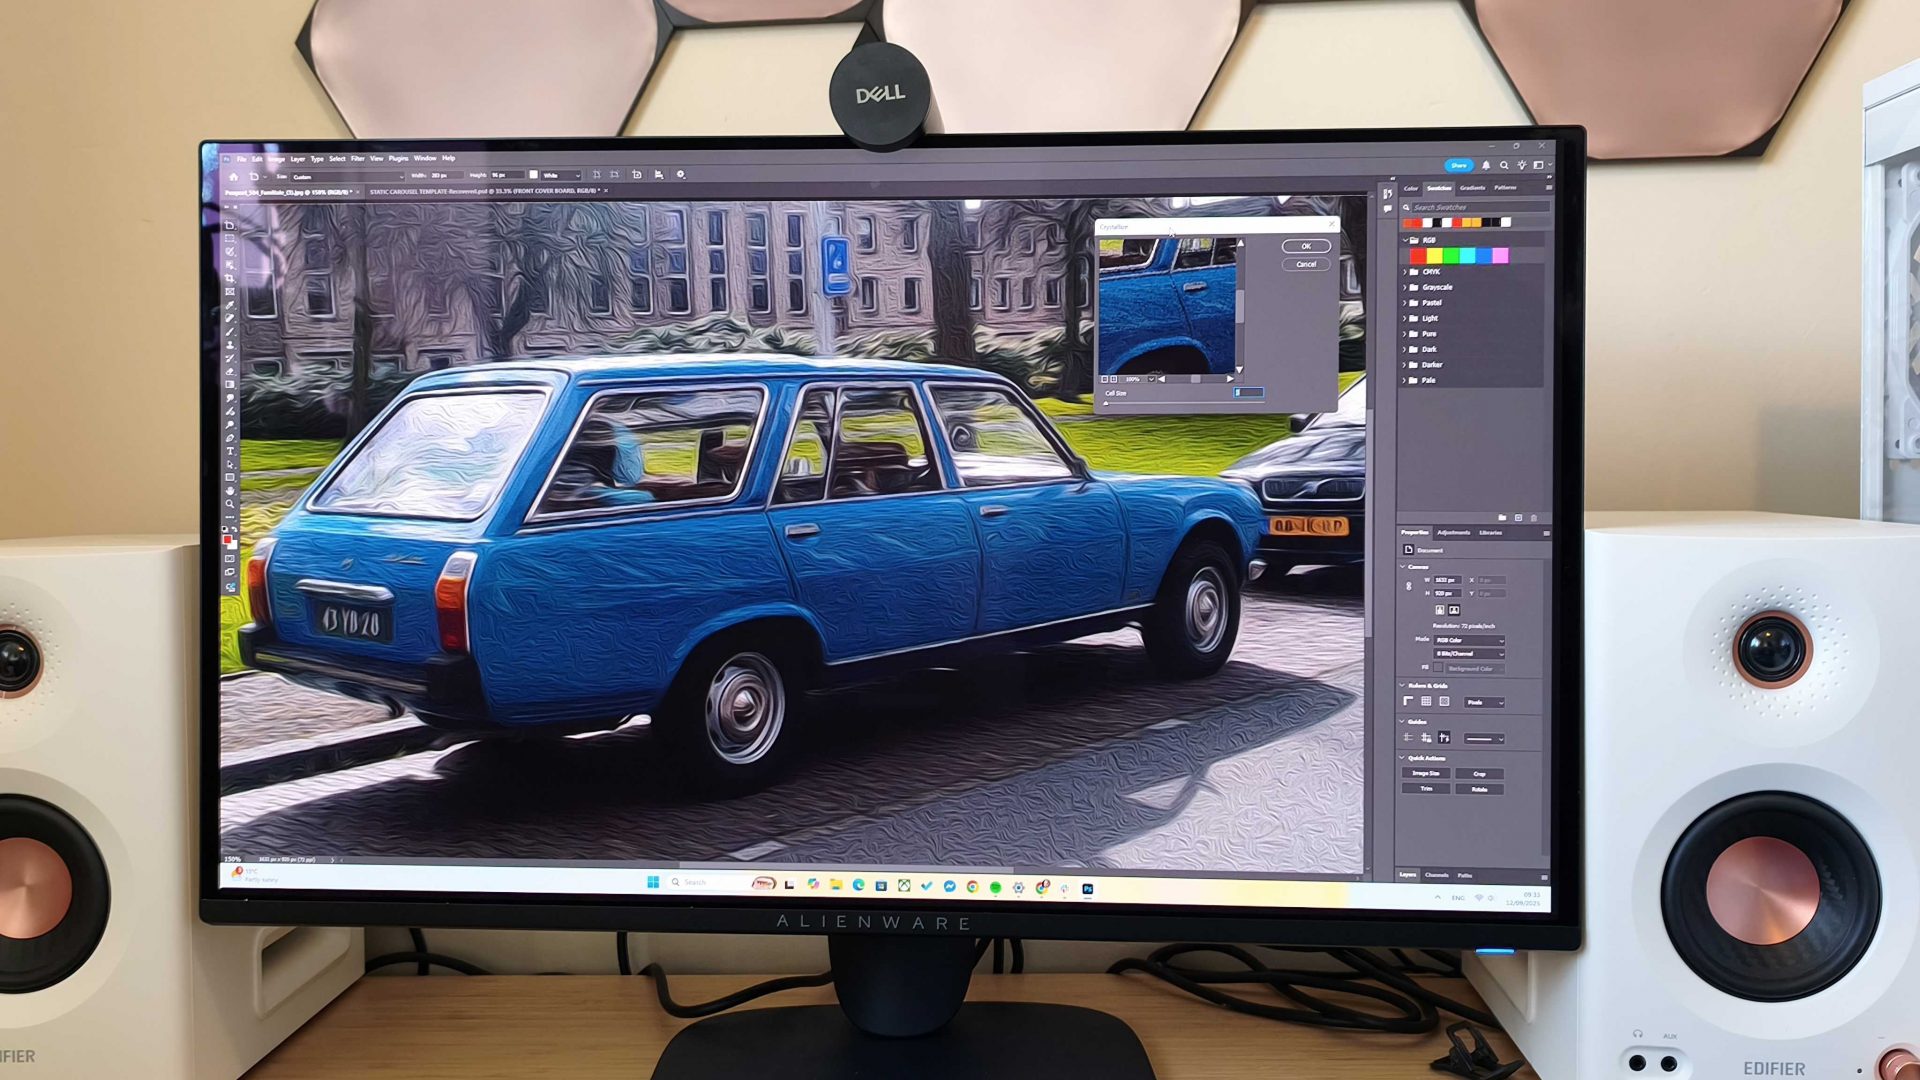Expand the CMYK swatch folder
This screenshot has height=1080, width=1920.
1405,272
